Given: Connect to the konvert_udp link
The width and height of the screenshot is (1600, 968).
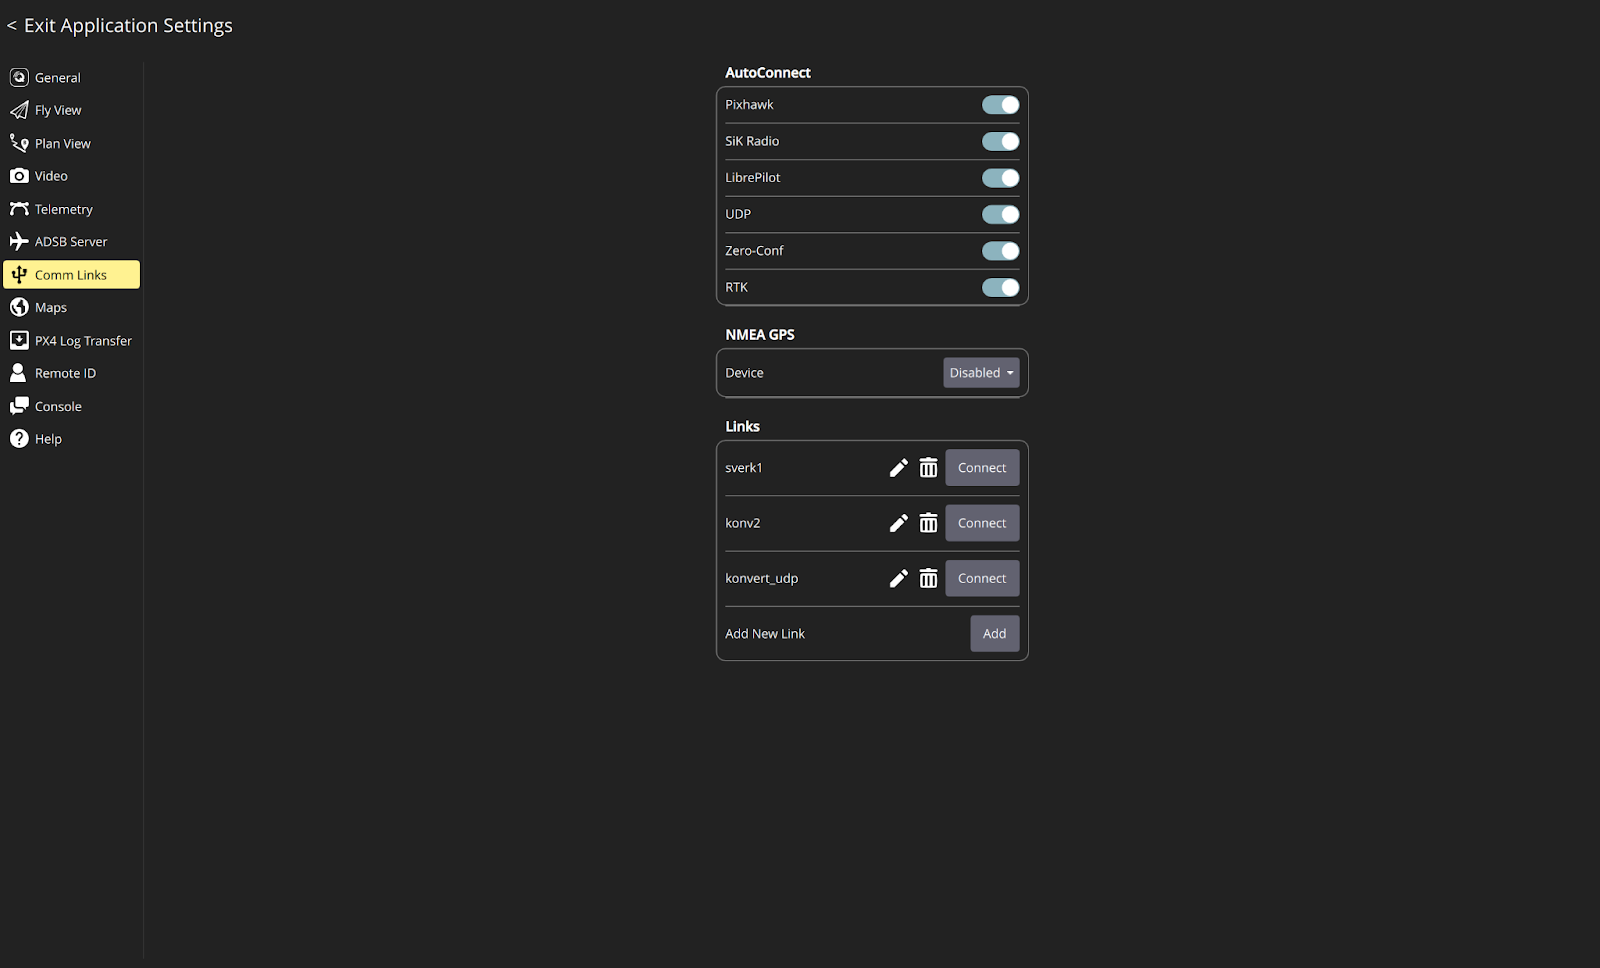Looking at the screenshot, I should [982, 578].
